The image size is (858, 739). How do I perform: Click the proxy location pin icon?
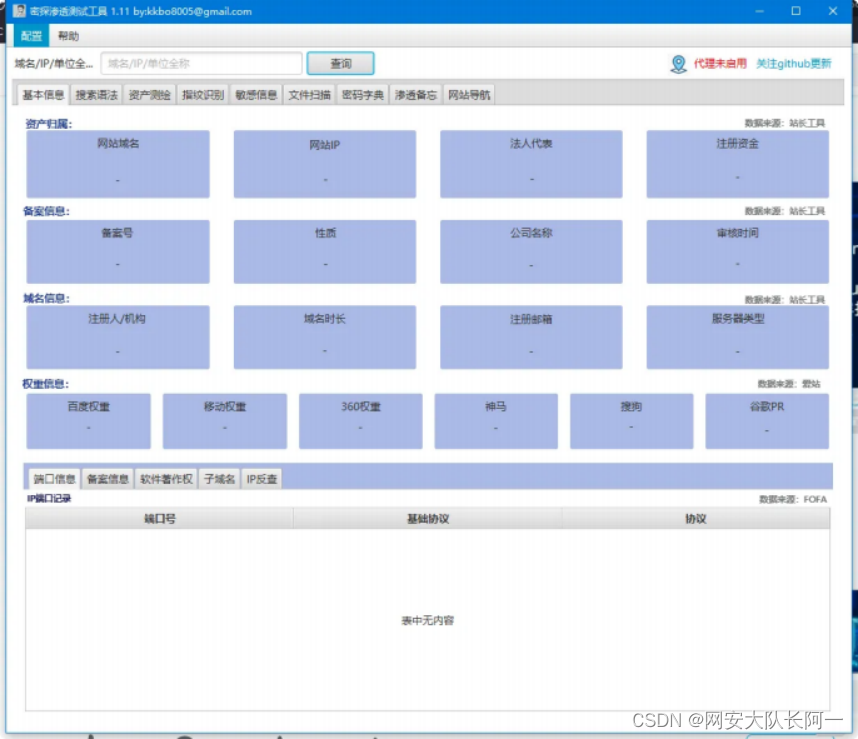(x=678, y=64)
